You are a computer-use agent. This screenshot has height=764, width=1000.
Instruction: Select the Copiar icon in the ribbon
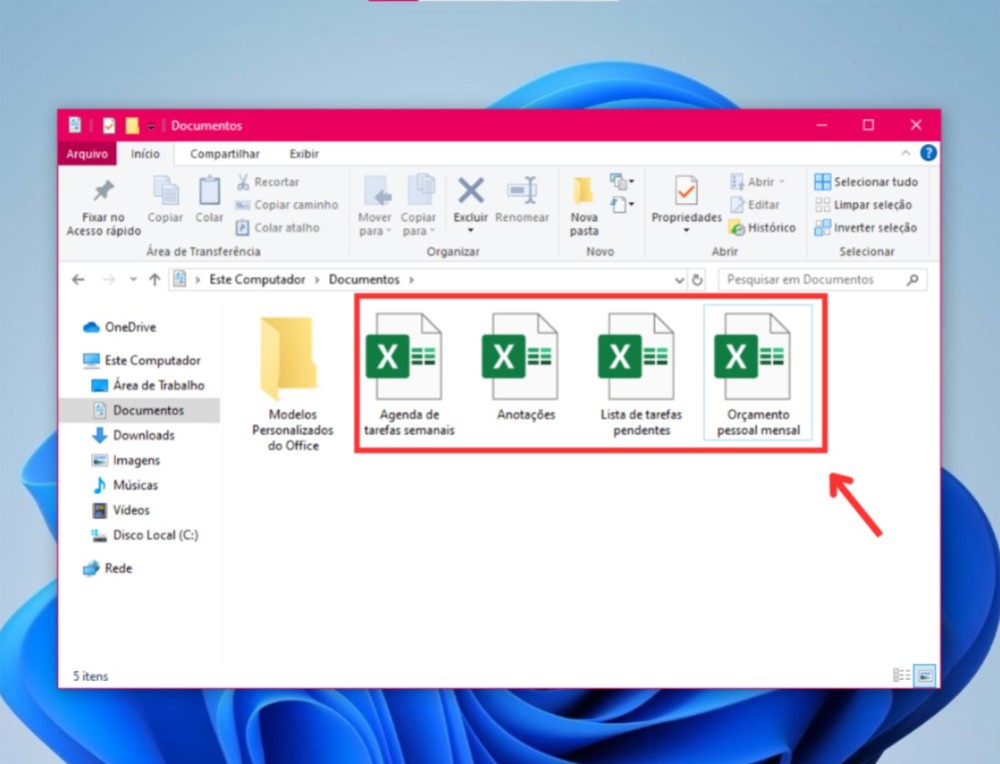[164, 193]
